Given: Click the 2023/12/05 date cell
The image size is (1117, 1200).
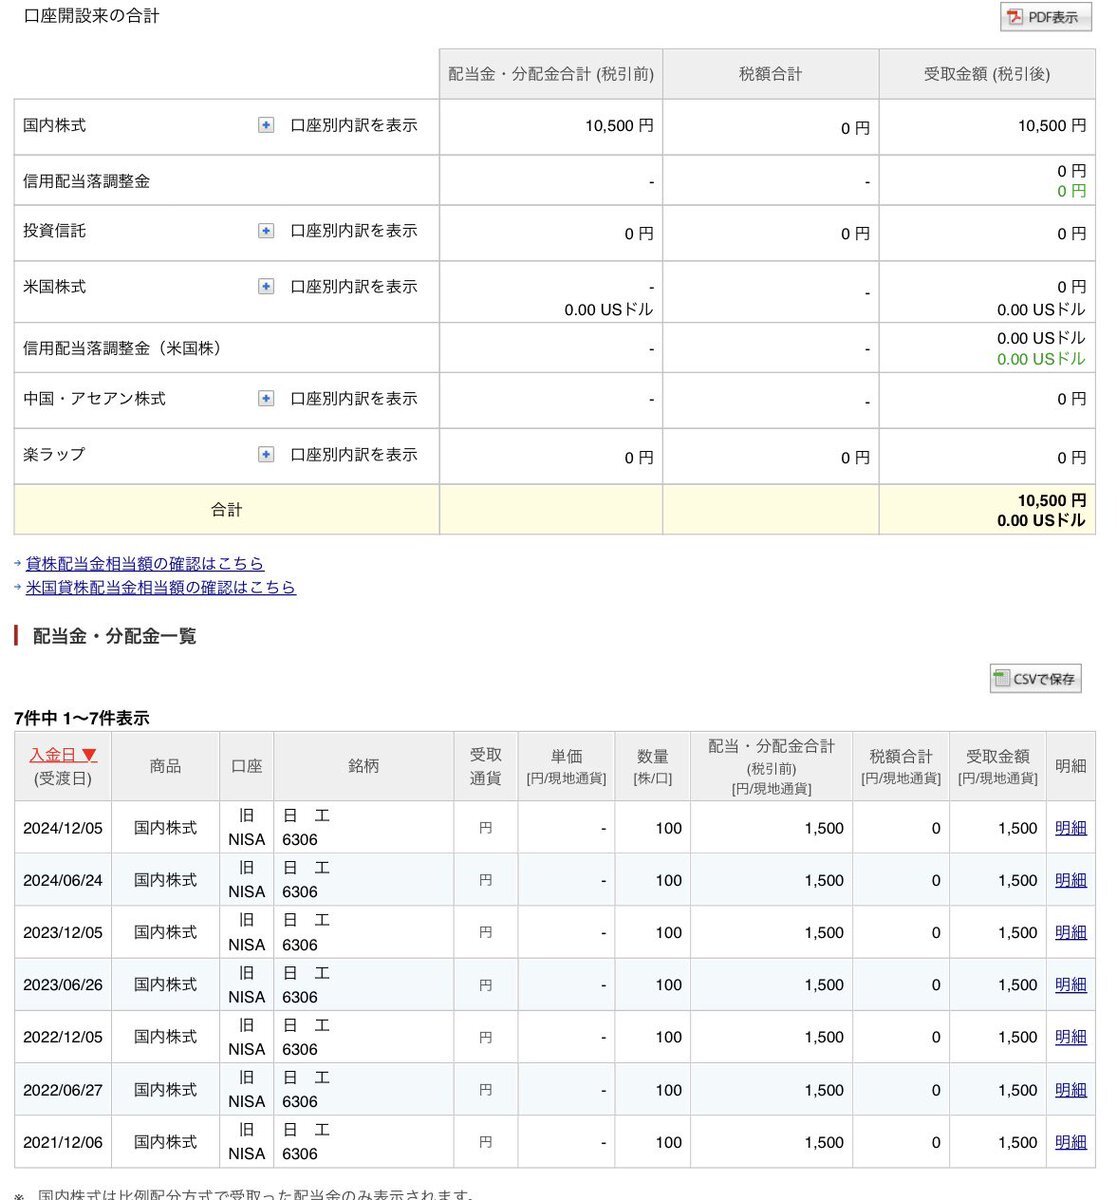Looking at the screenshot, I should [63, 932].
